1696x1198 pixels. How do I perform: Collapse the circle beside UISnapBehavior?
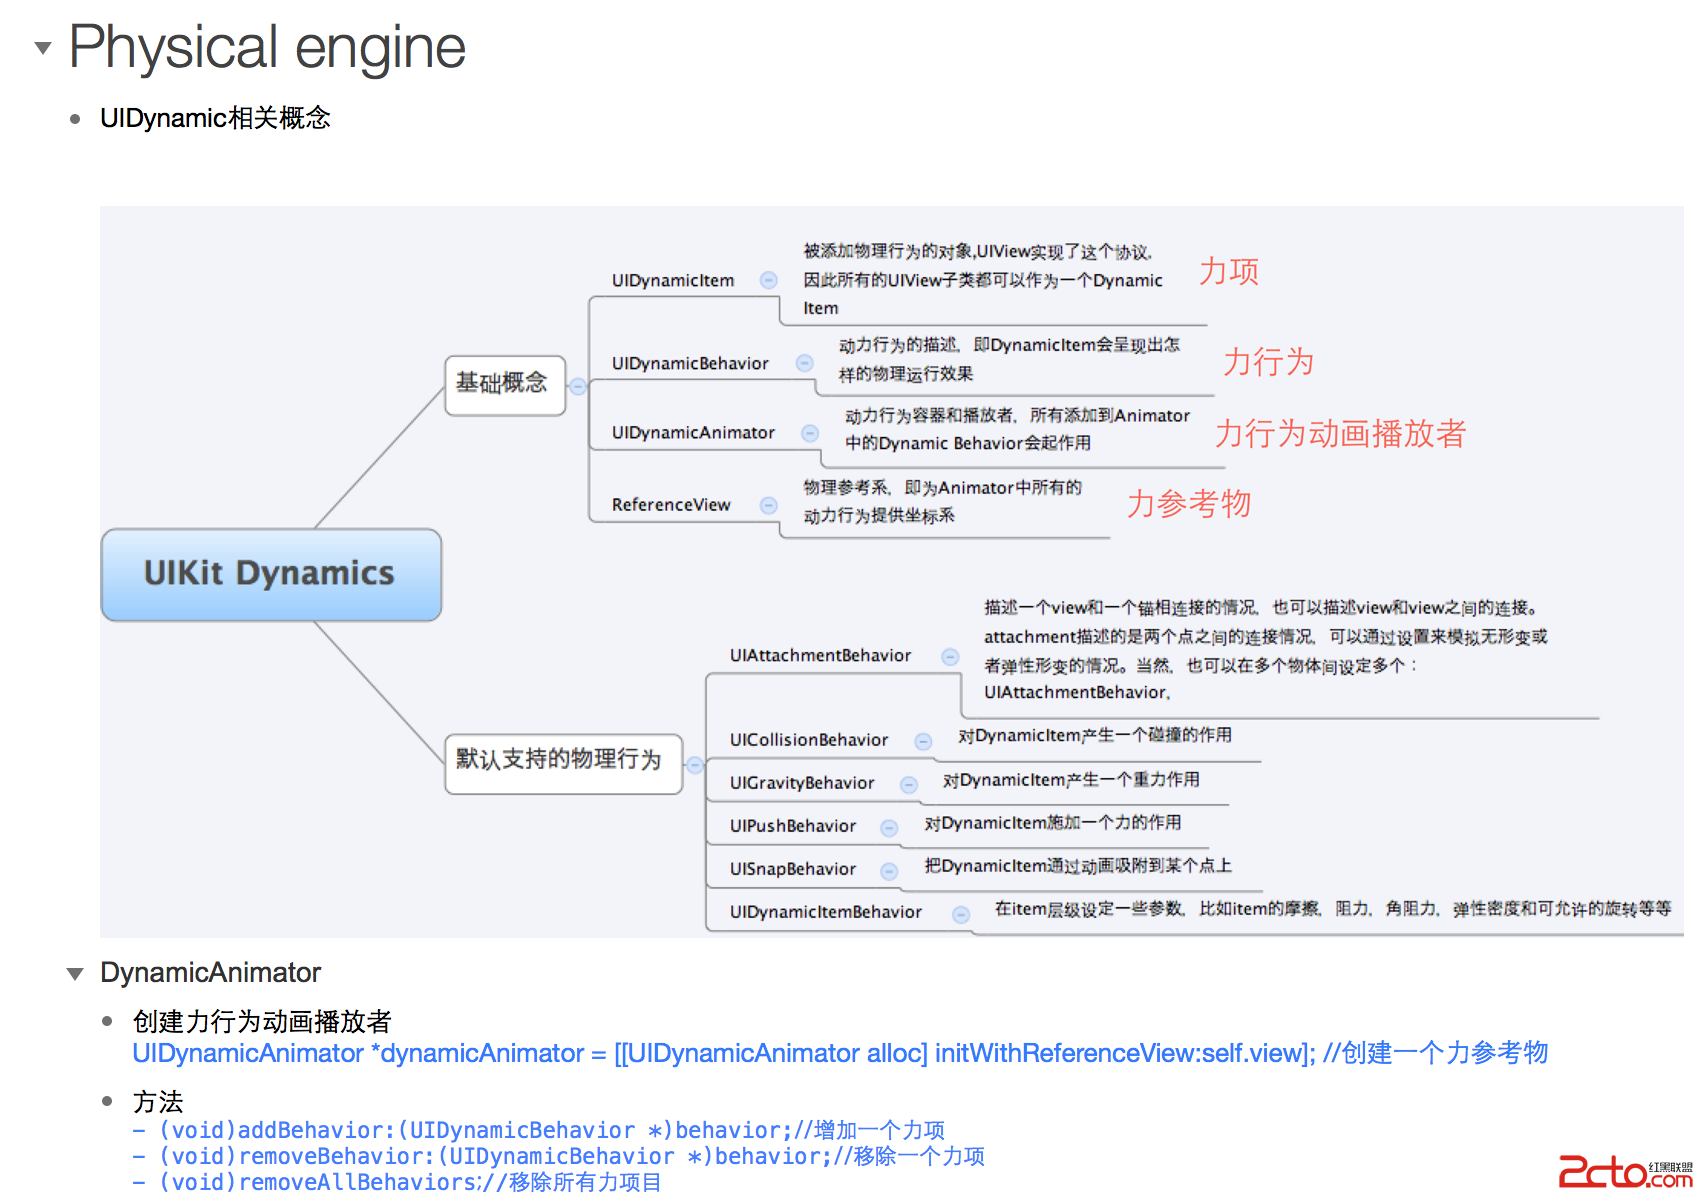(888, 870)
